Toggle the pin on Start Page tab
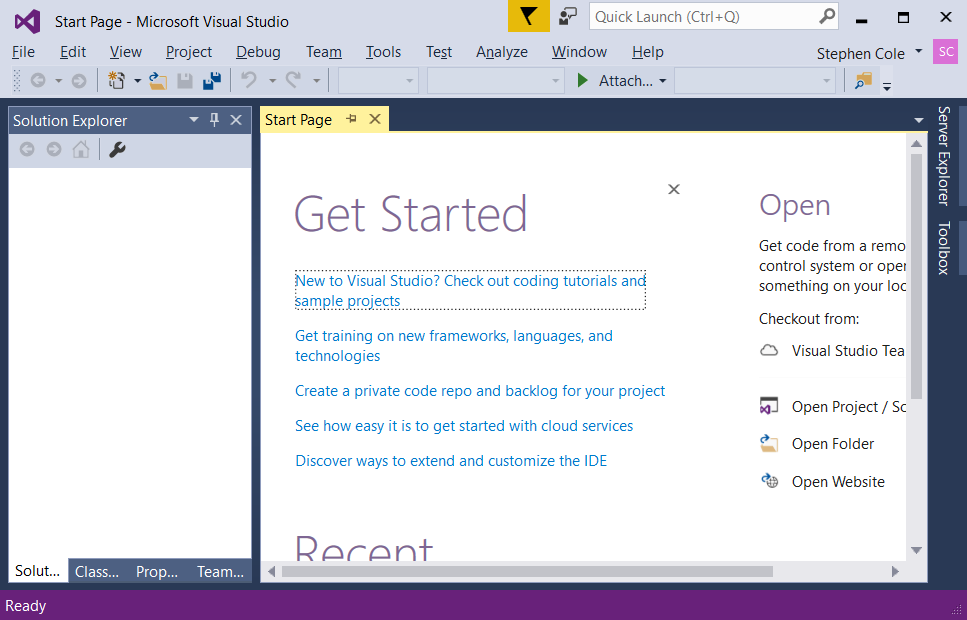The width and height of the screenshot is (967, 620). (x=351, y=120)
